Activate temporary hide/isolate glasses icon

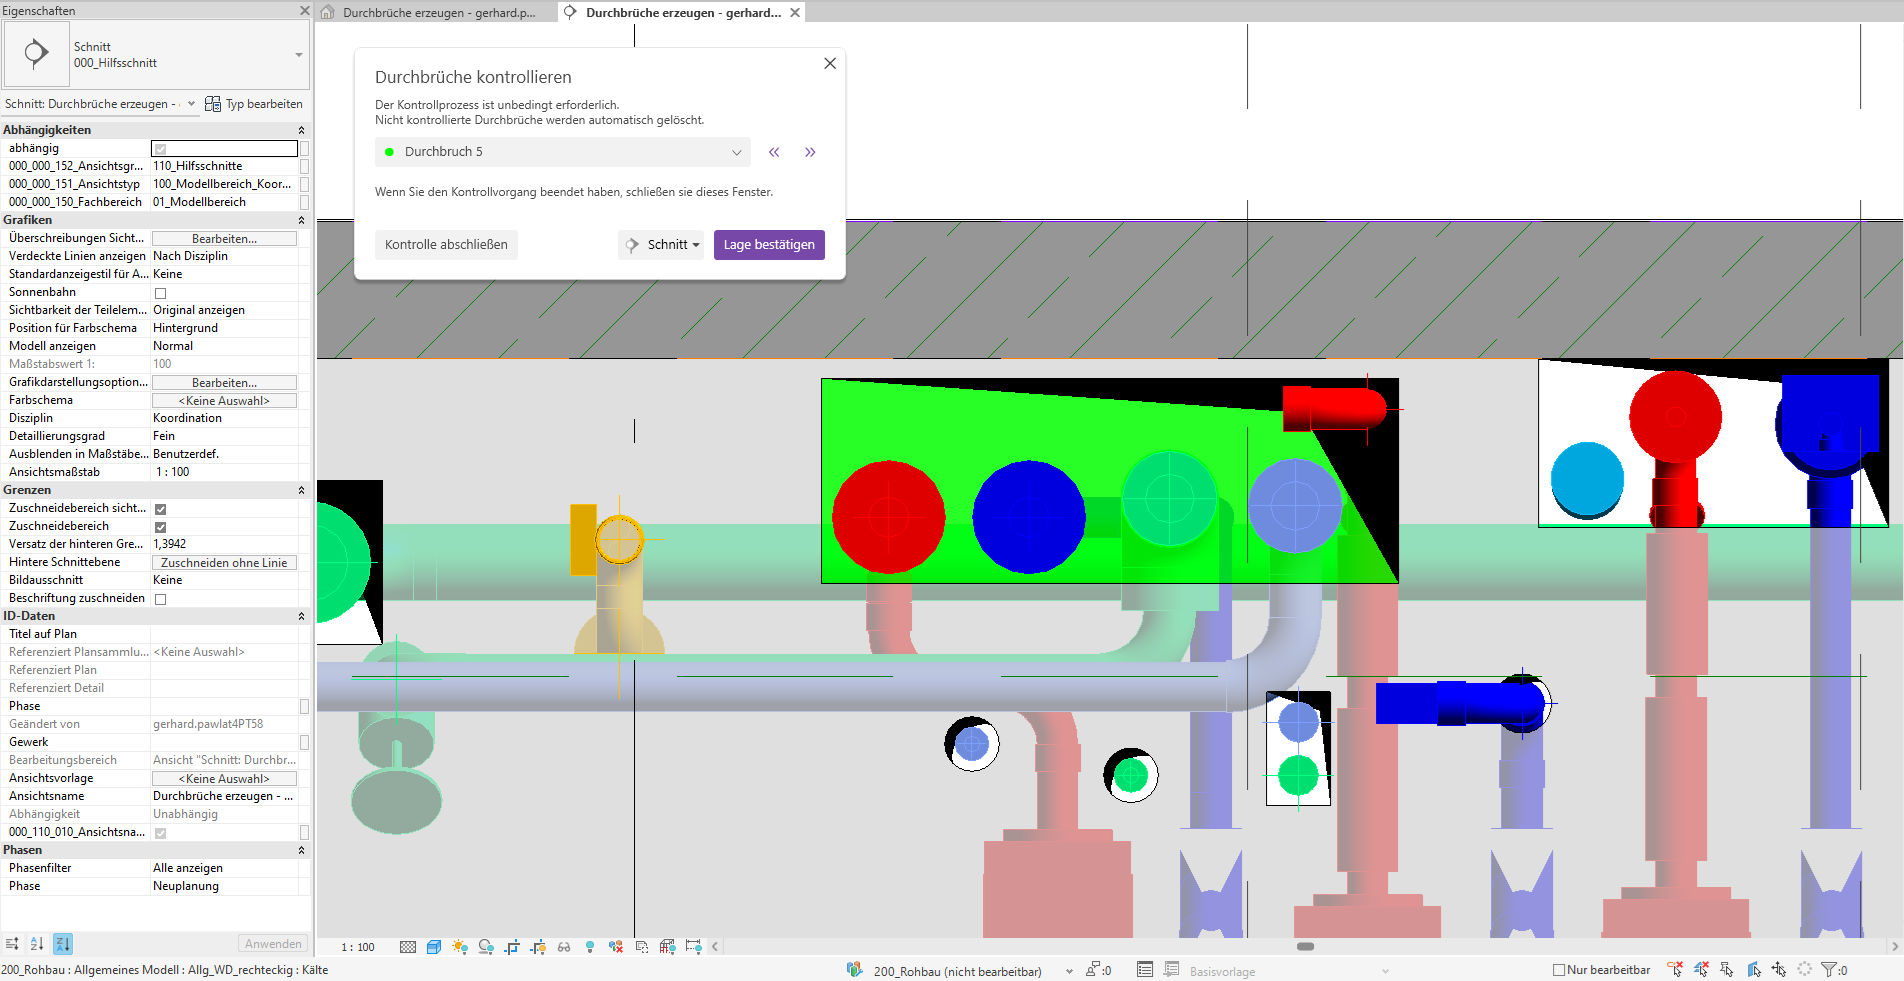coord(563,946)
